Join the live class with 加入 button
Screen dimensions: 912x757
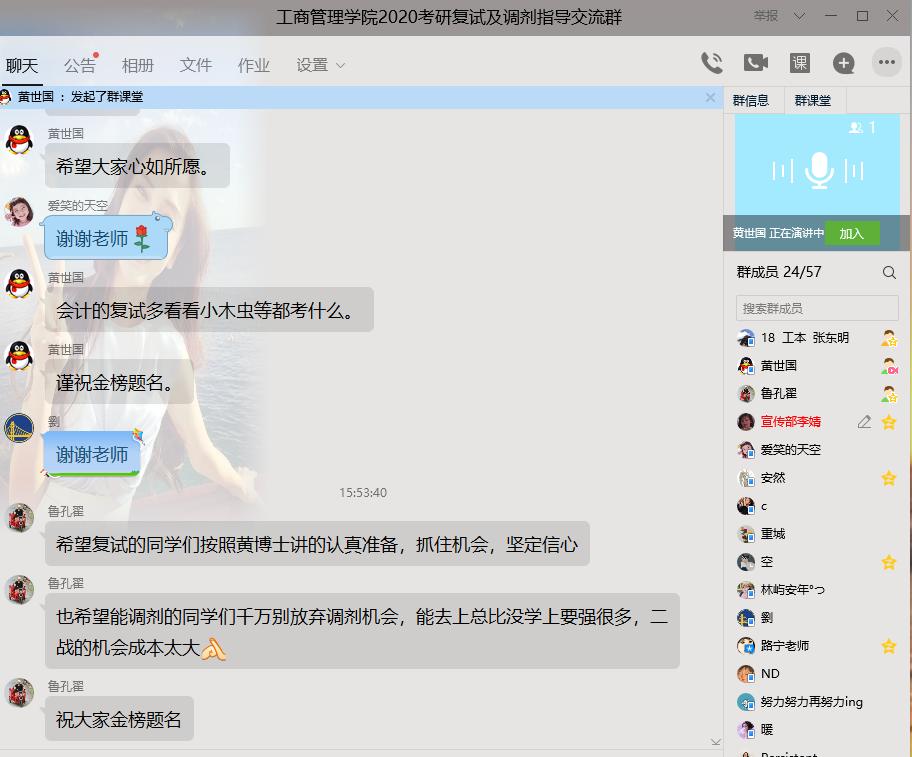click(x=851, y=233)
